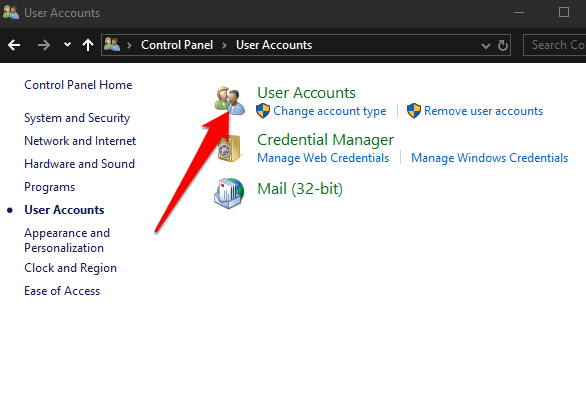Go back using the back arrow
586x416 pixels.
(x=14, y=45)
